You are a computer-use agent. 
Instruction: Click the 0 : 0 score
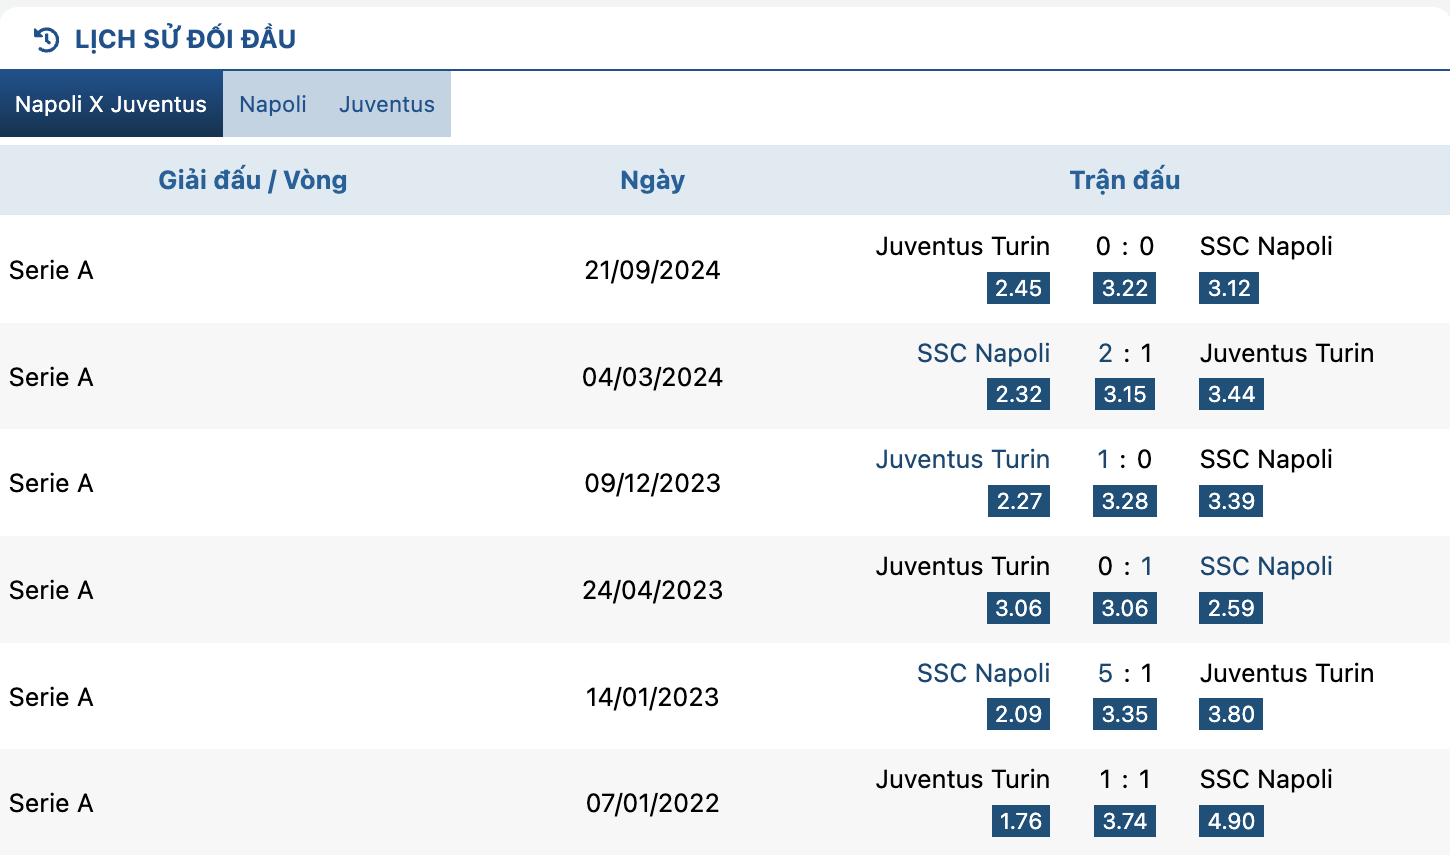click(x=1125, y=246)
